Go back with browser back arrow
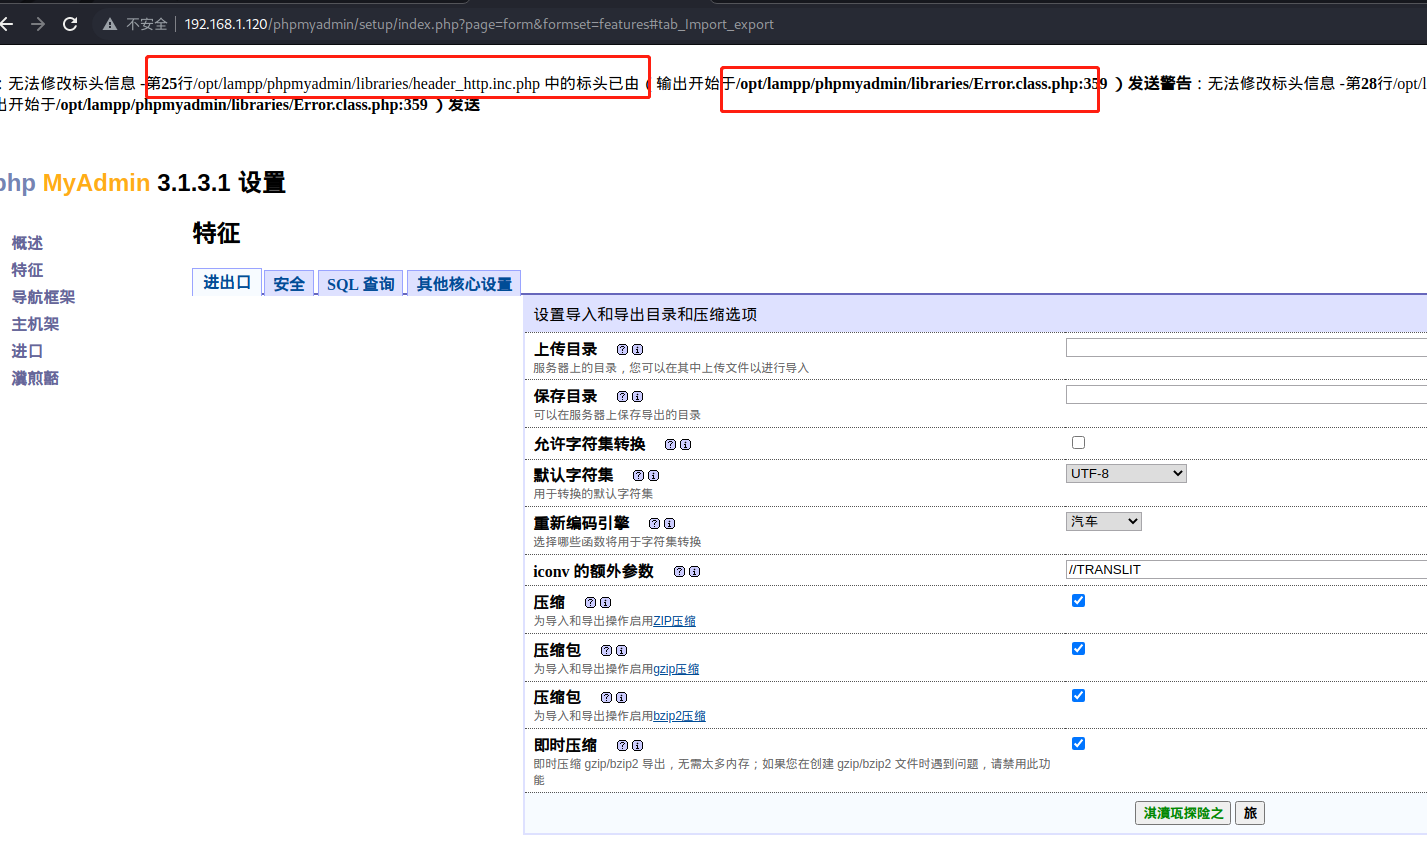 (6, 24)
